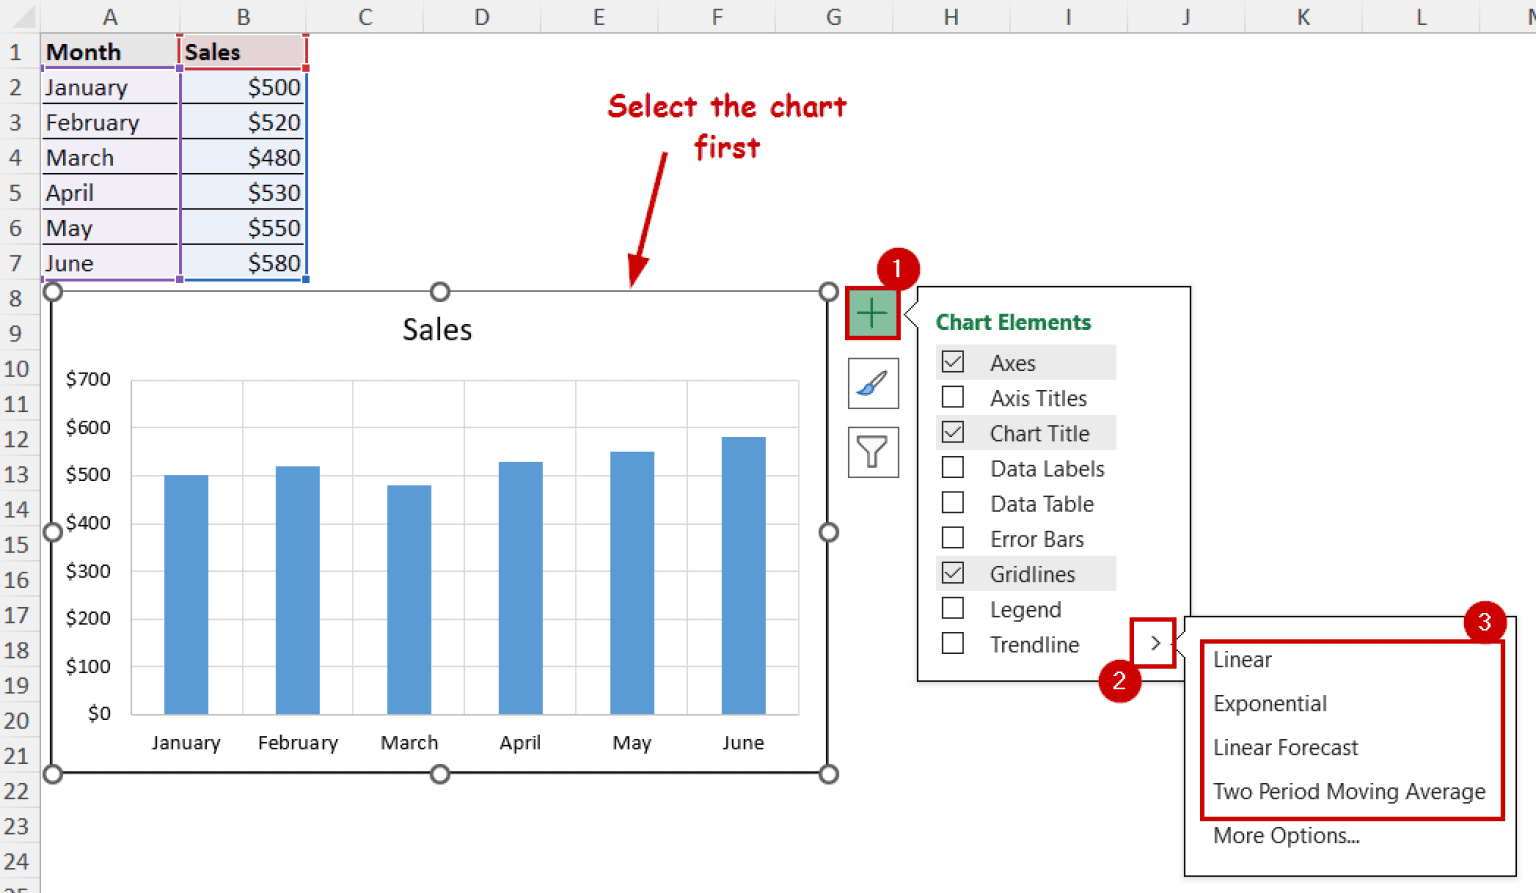Viewport: 1536px width, 893px height.
Task: Open More Options for trendlines
Action: (x=1286, y=835)
